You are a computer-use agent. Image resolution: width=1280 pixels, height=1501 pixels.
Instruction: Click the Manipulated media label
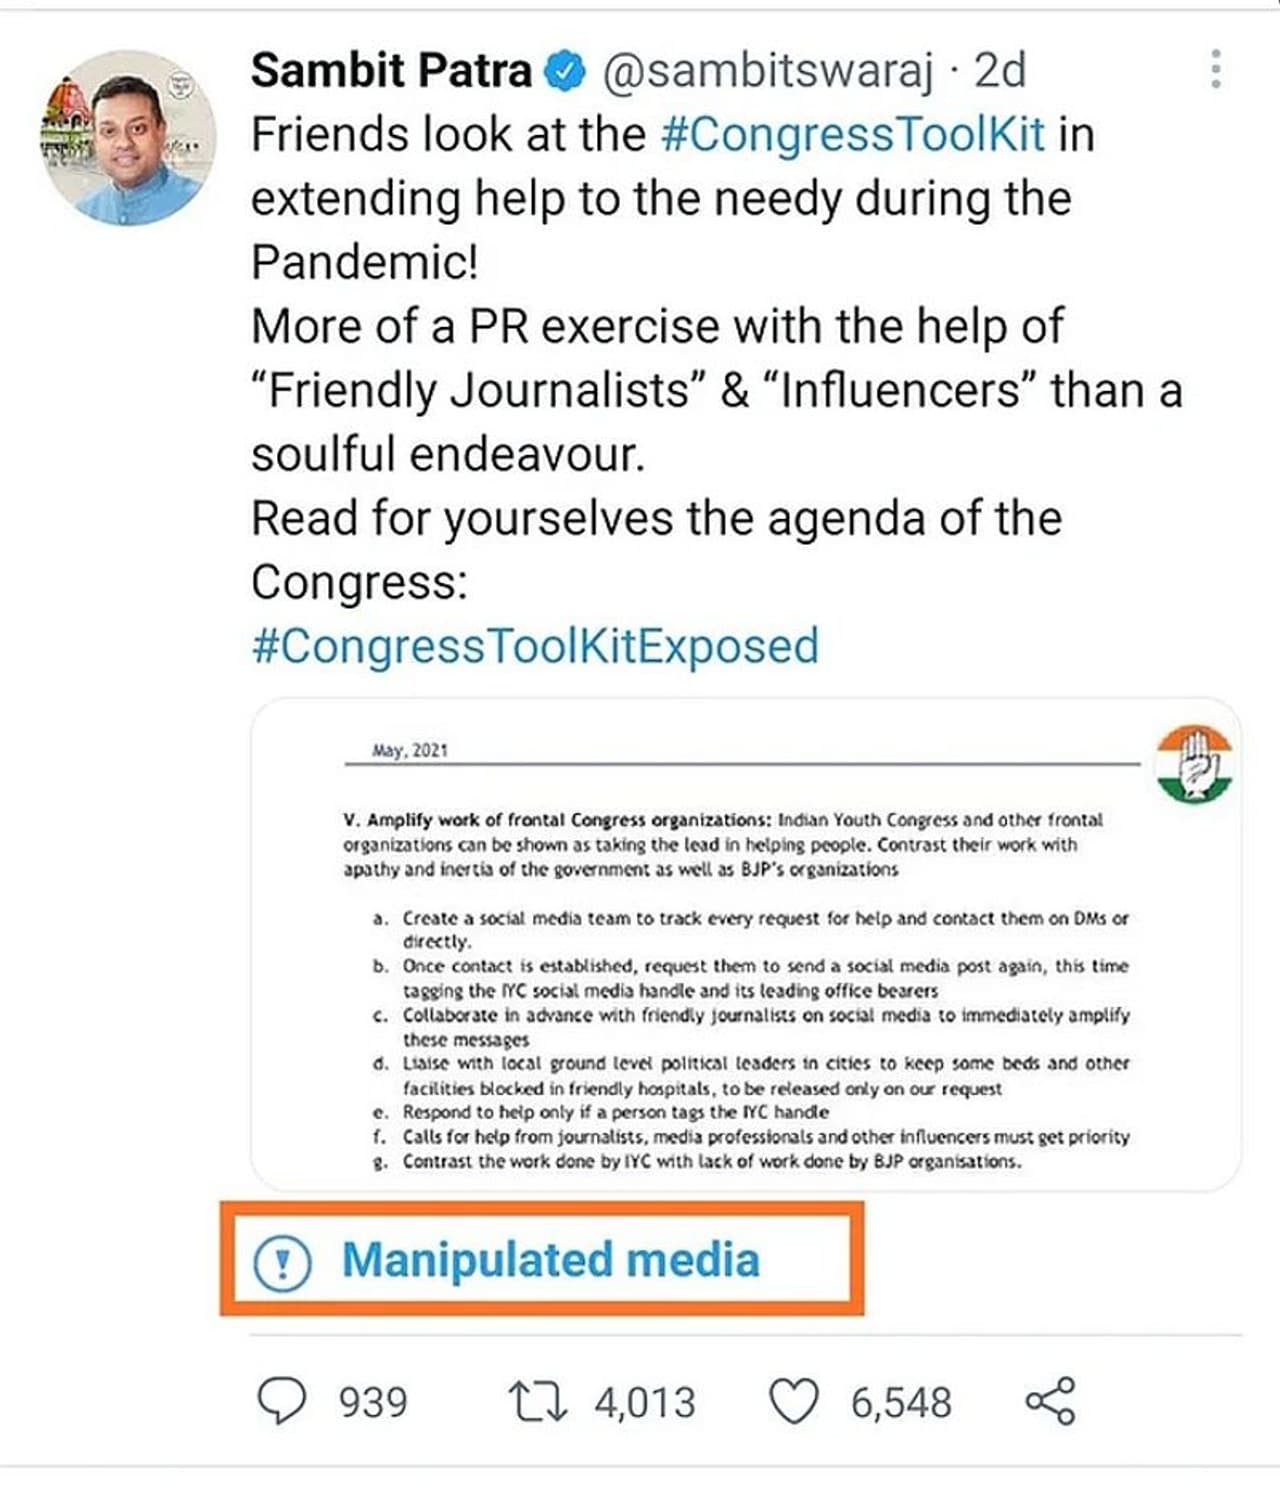550,1260
